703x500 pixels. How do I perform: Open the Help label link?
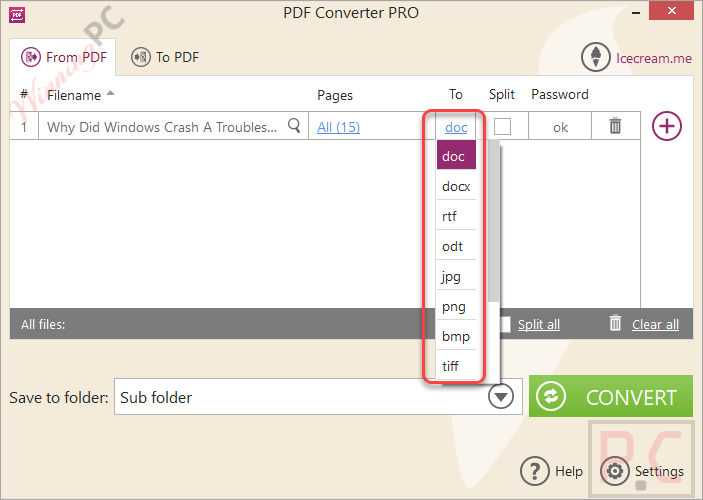point(569,471)
